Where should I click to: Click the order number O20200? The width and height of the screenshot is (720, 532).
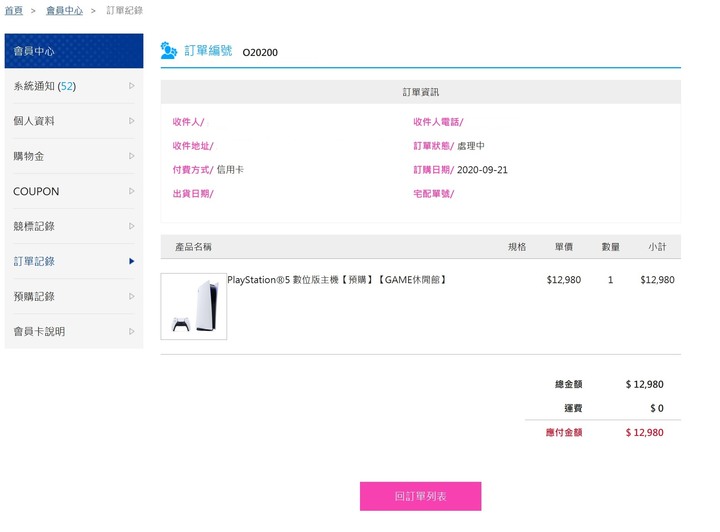[x=260, y=52]
